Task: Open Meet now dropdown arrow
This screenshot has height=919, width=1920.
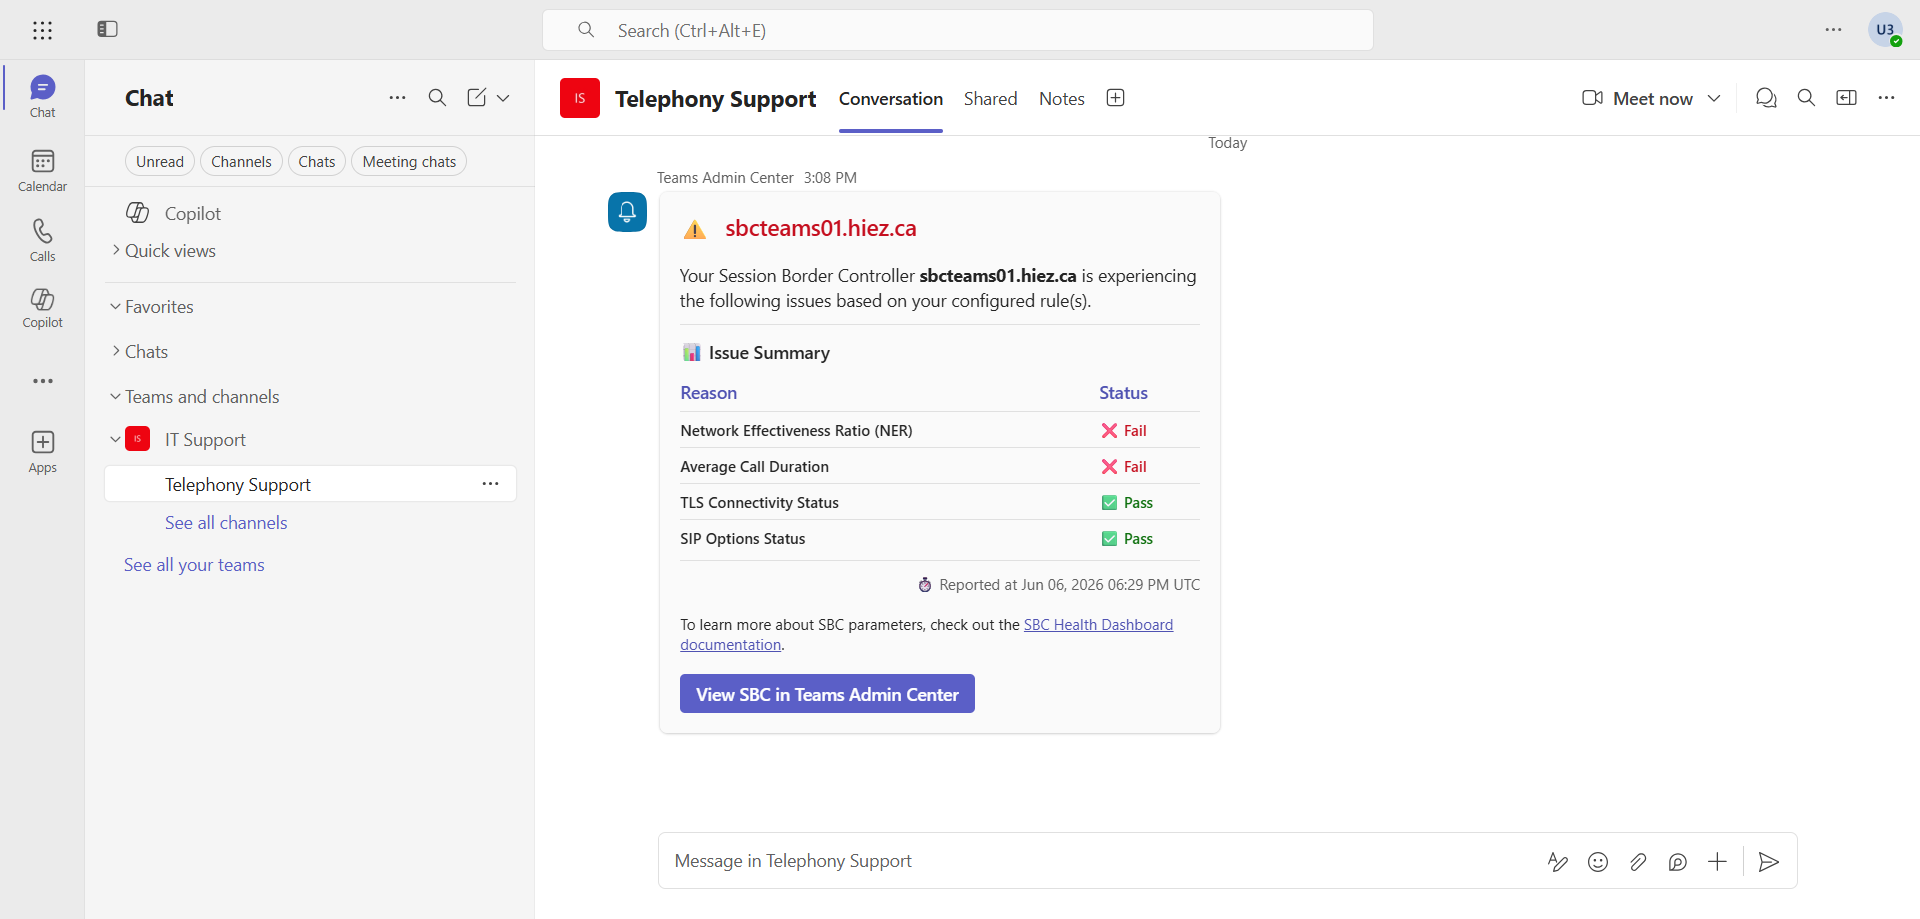Action: tap(1714, 98)
